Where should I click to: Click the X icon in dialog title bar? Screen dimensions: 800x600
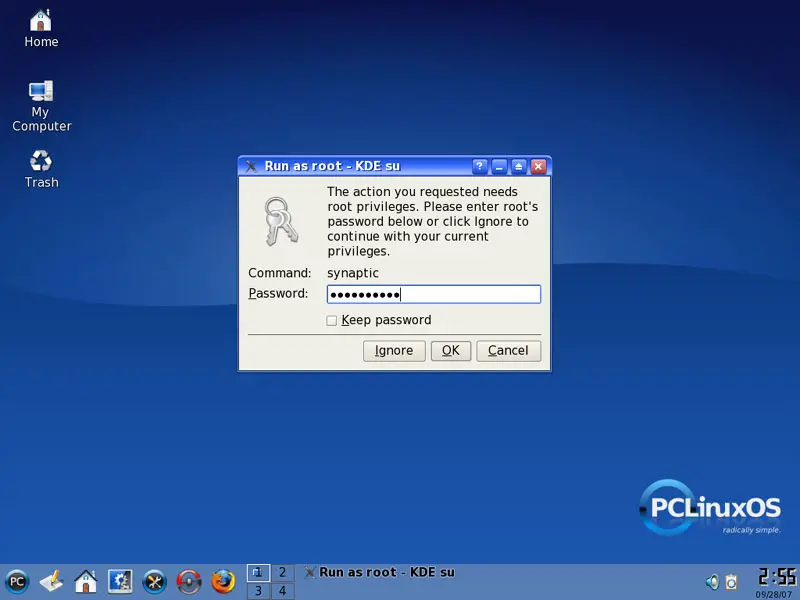pyautogui.click(x=251, y=166)
